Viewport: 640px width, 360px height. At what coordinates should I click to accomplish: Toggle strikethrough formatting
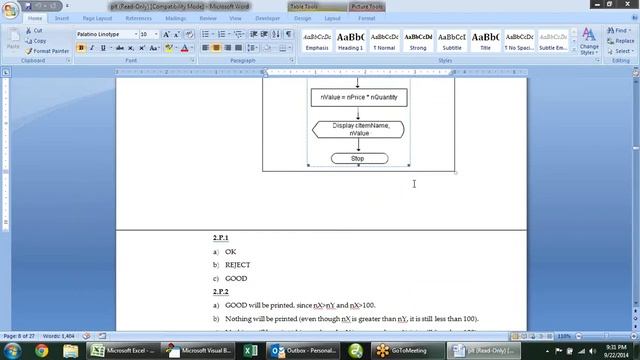tap(120, 48)
